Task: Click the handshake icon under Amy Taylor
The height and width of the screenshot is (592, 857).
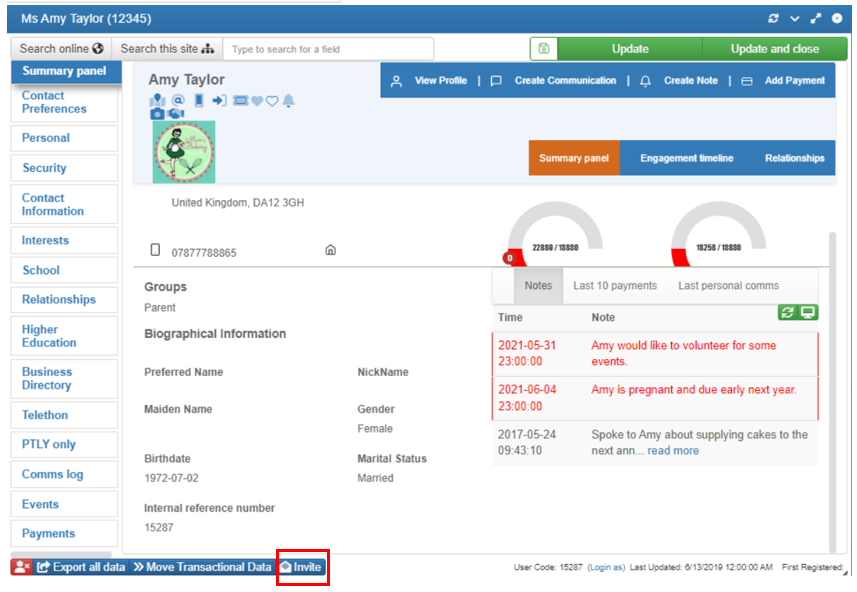Action: [x=176, y=114]
